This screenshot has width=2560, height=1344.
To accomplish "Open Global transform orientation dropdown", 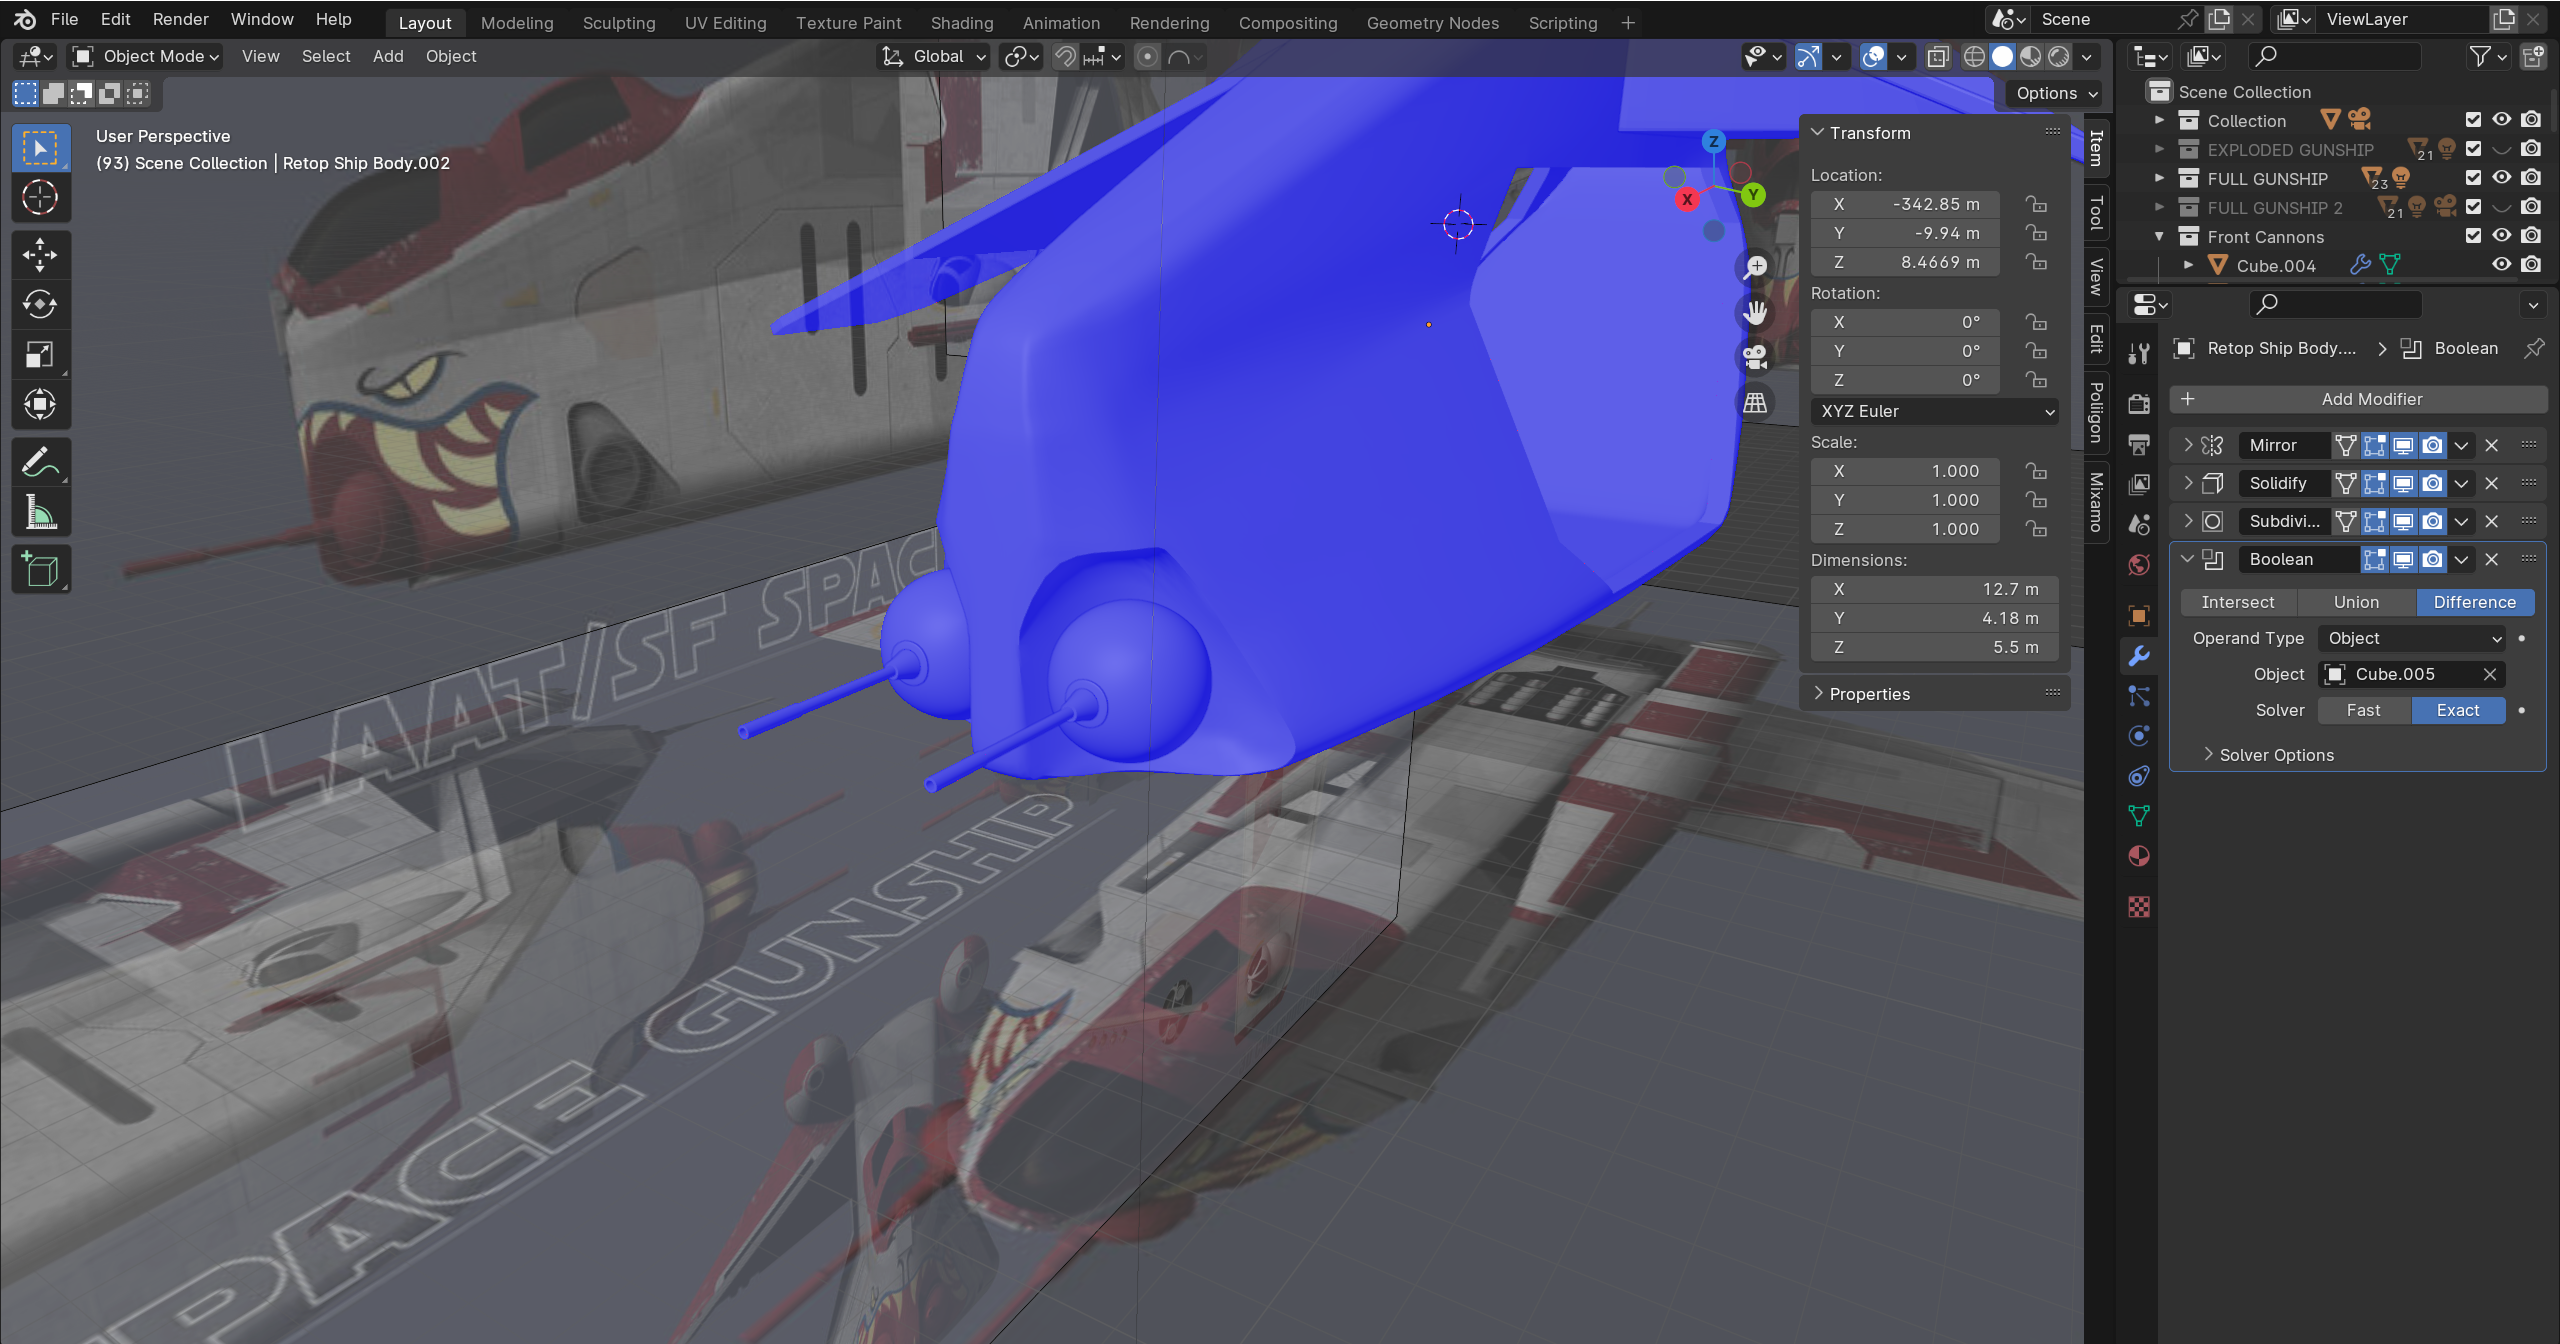I will [x=934, y=57].
